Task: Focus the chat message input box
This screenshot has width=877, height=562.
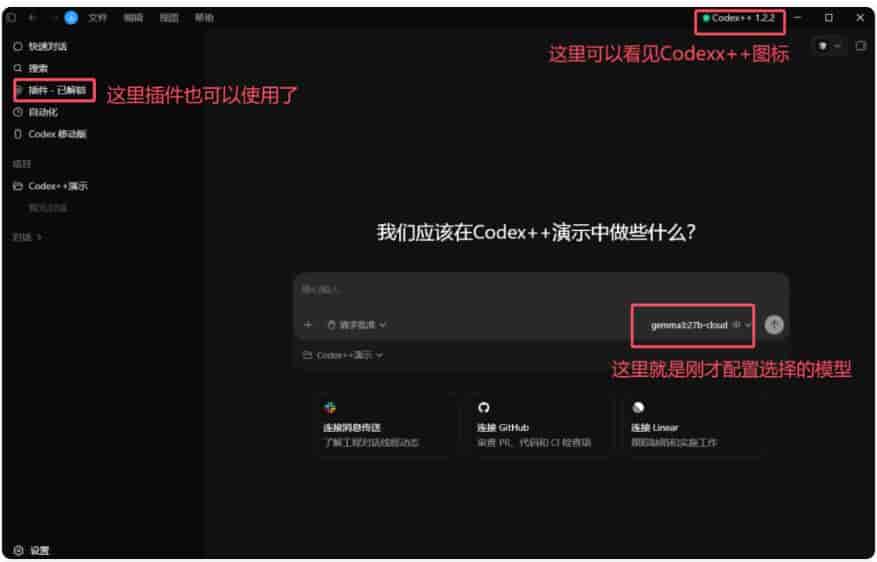Action: click(541, 290)
